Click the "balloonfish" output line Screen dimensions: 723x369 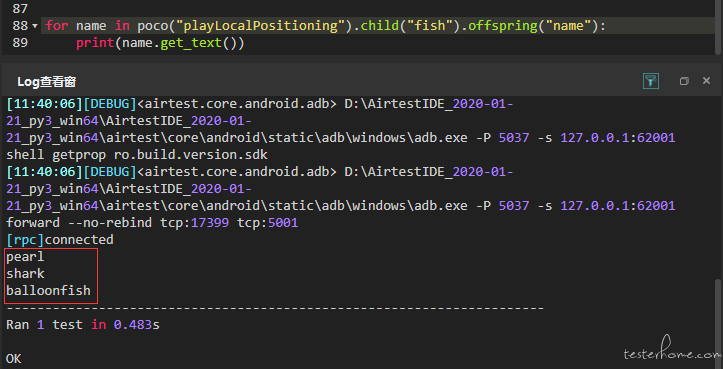pyautogui.click(x=48, y=291)
